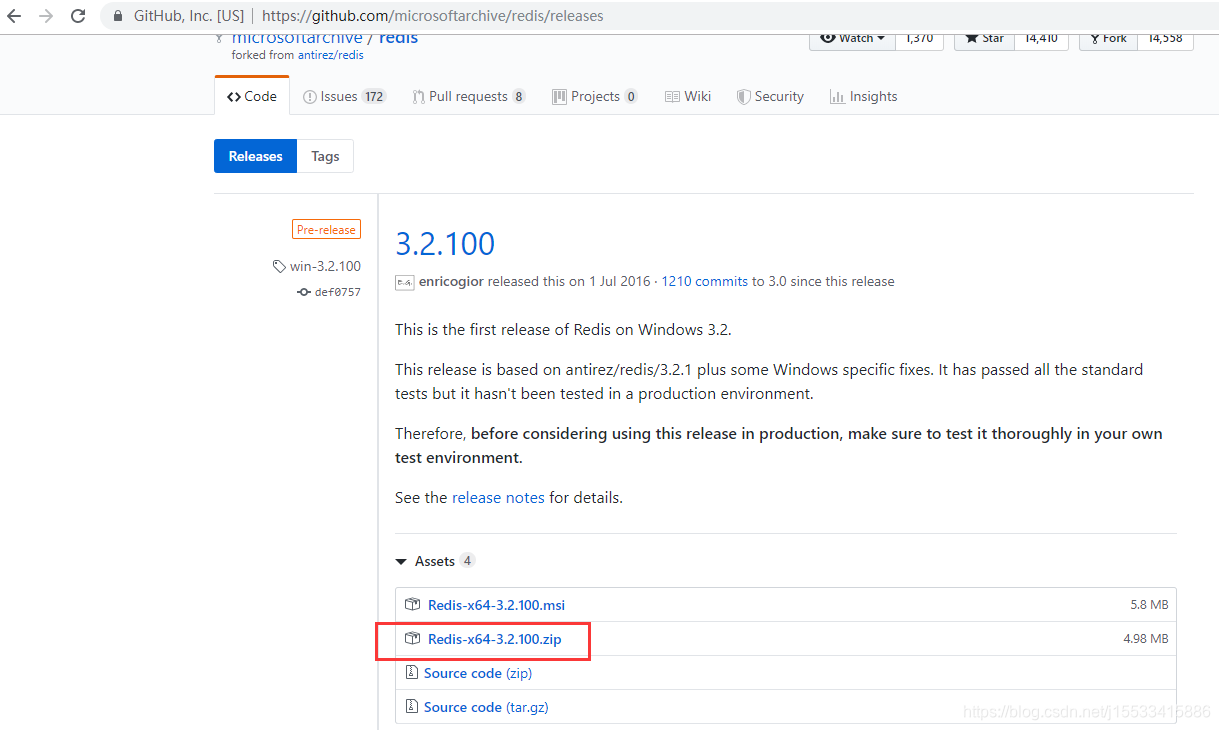Click the 5.8 MB file size text
Viewport: 1220px width, 730px height.
[x=1149, y=605]
